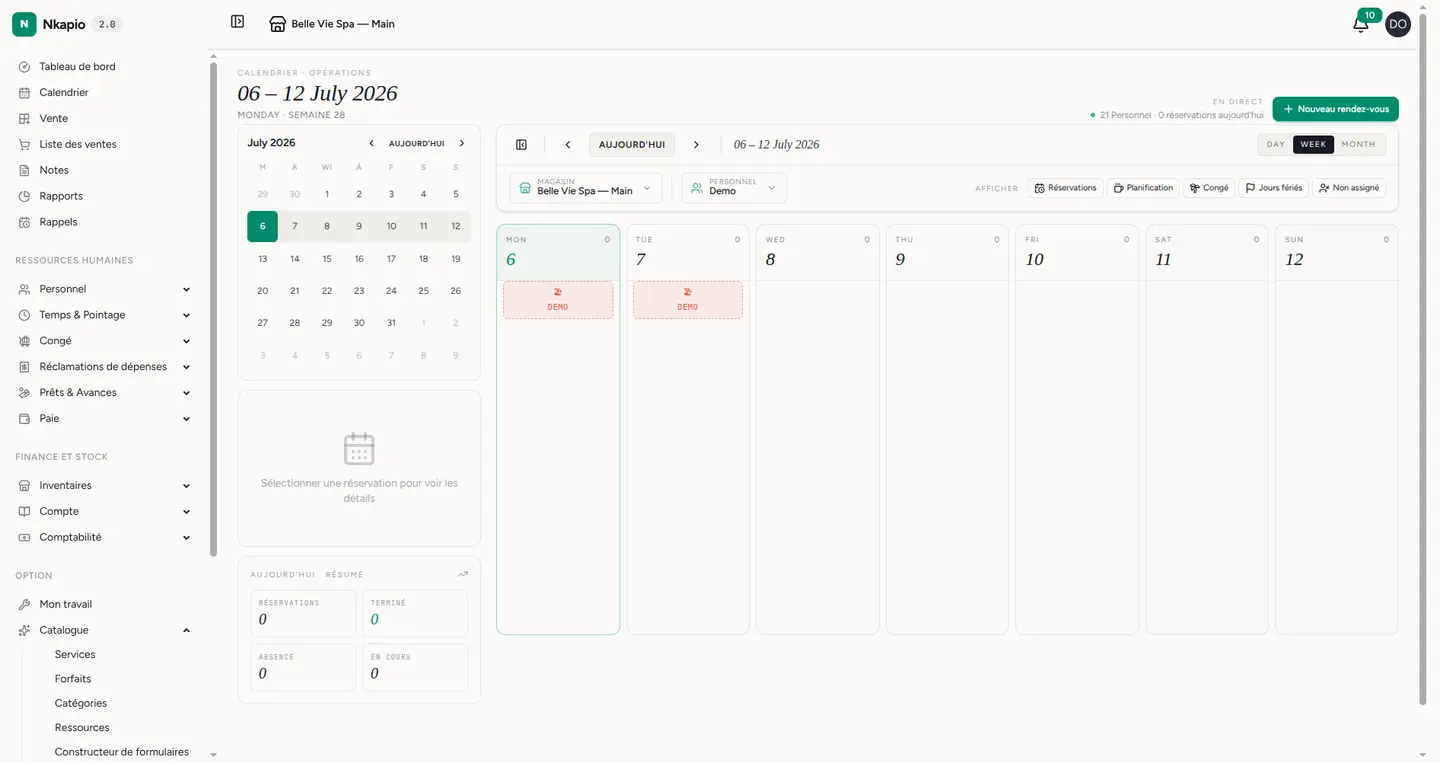Expand the Personnel sidebar section chevron
This screenshot has height=763, width=1440.
pos(186,290)
